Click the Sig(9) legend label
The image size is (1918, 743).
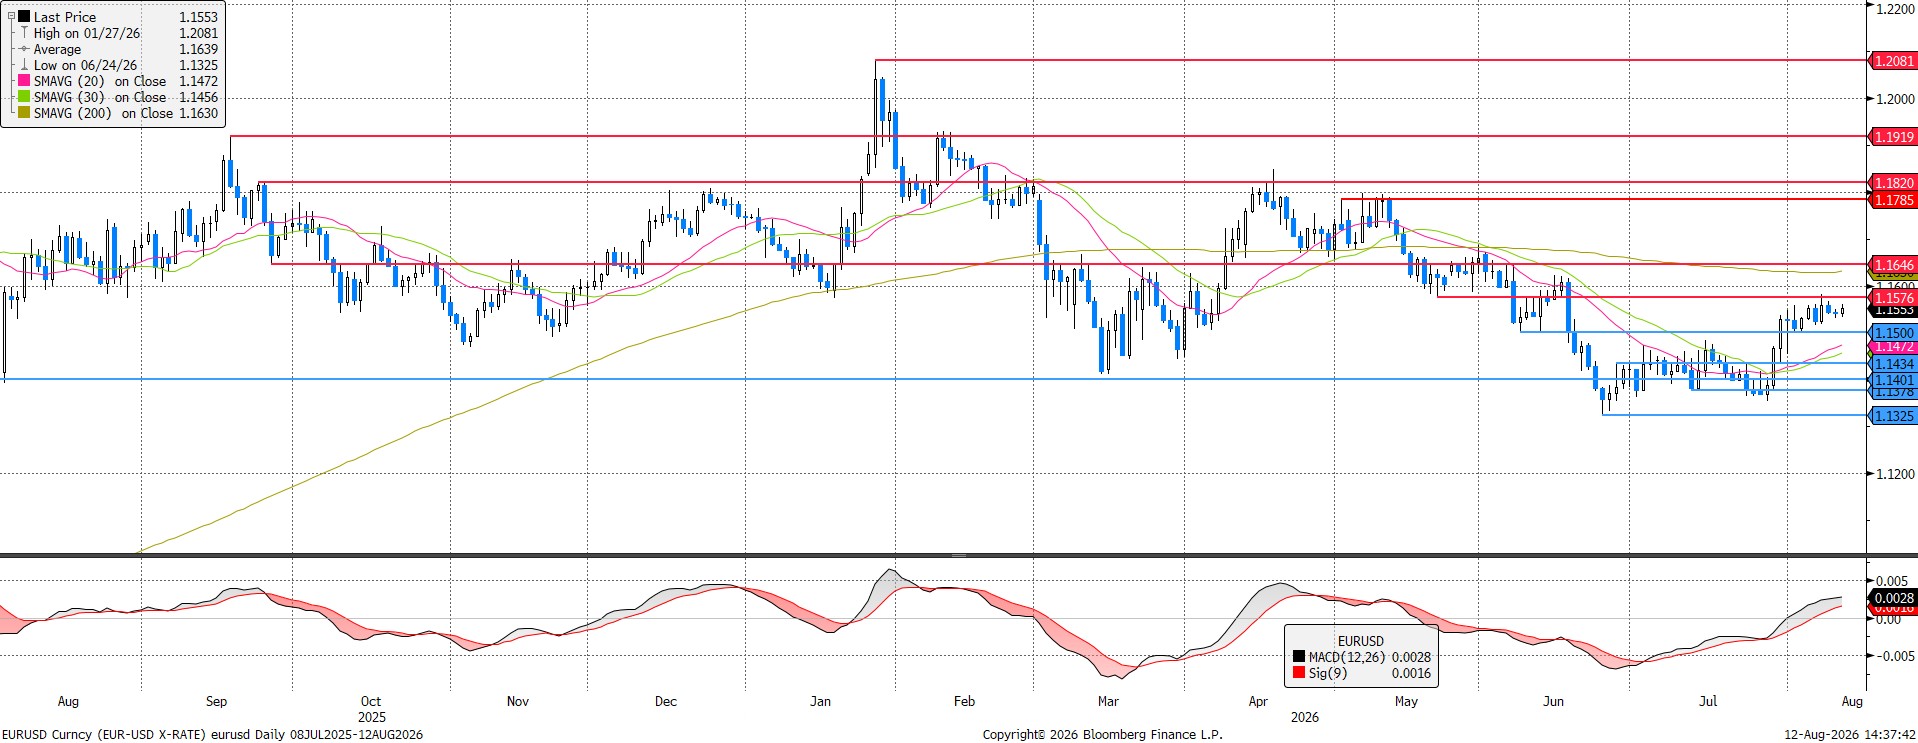coord(1328,673)
